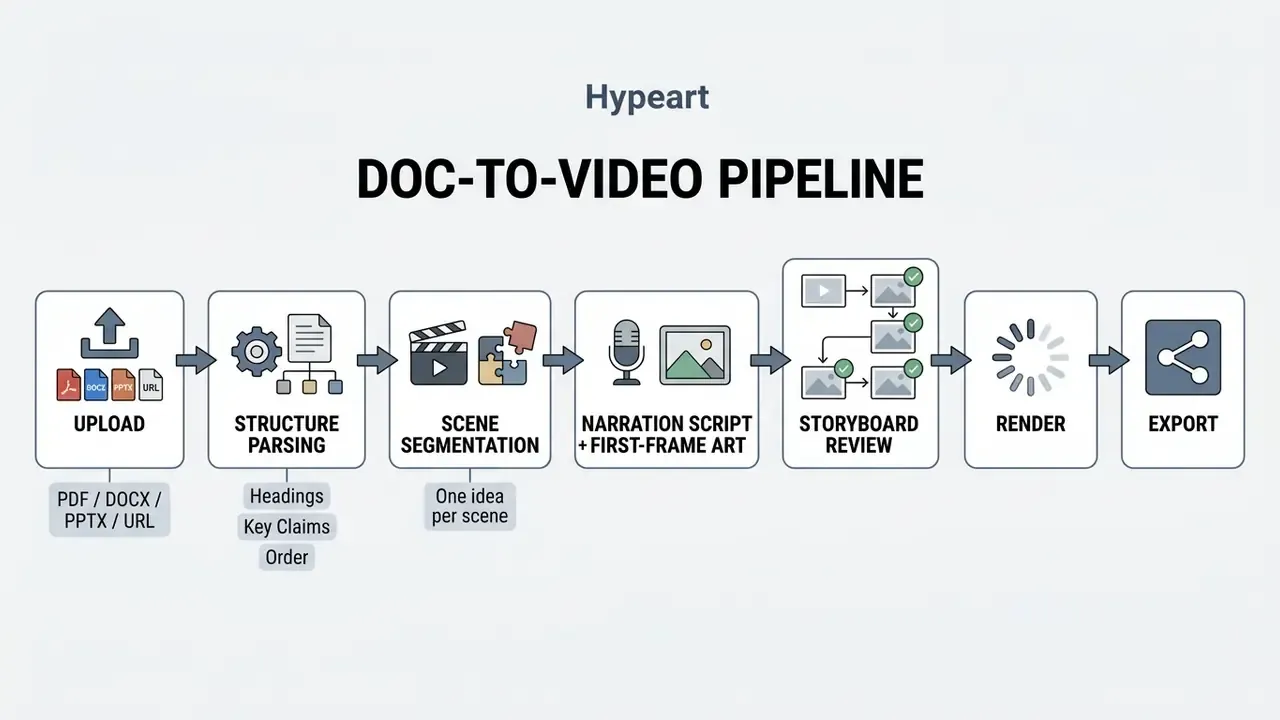Viewport: 1280px width, 720px height.
Task: Open the UPLOAD step card label
Action: pos(109,424)
